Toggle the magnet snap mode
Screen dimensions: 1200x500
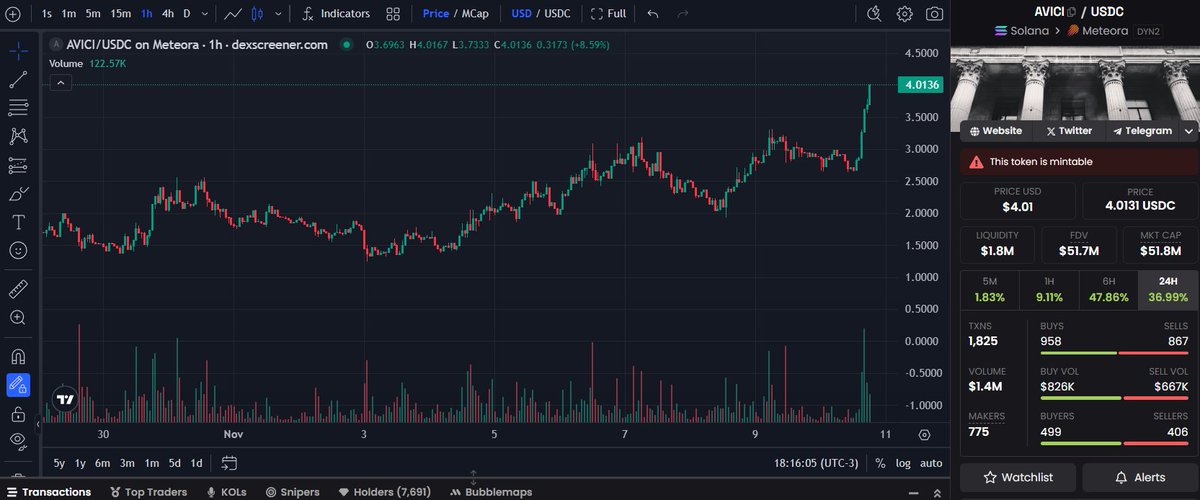(x=18, y=356)
